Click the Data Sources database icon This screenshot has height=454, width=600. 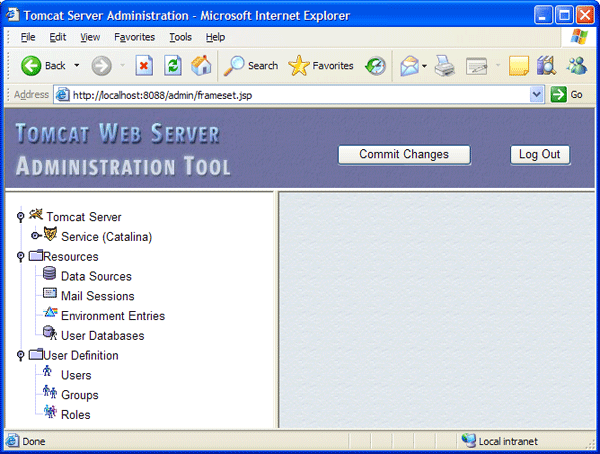coord(50,275)
